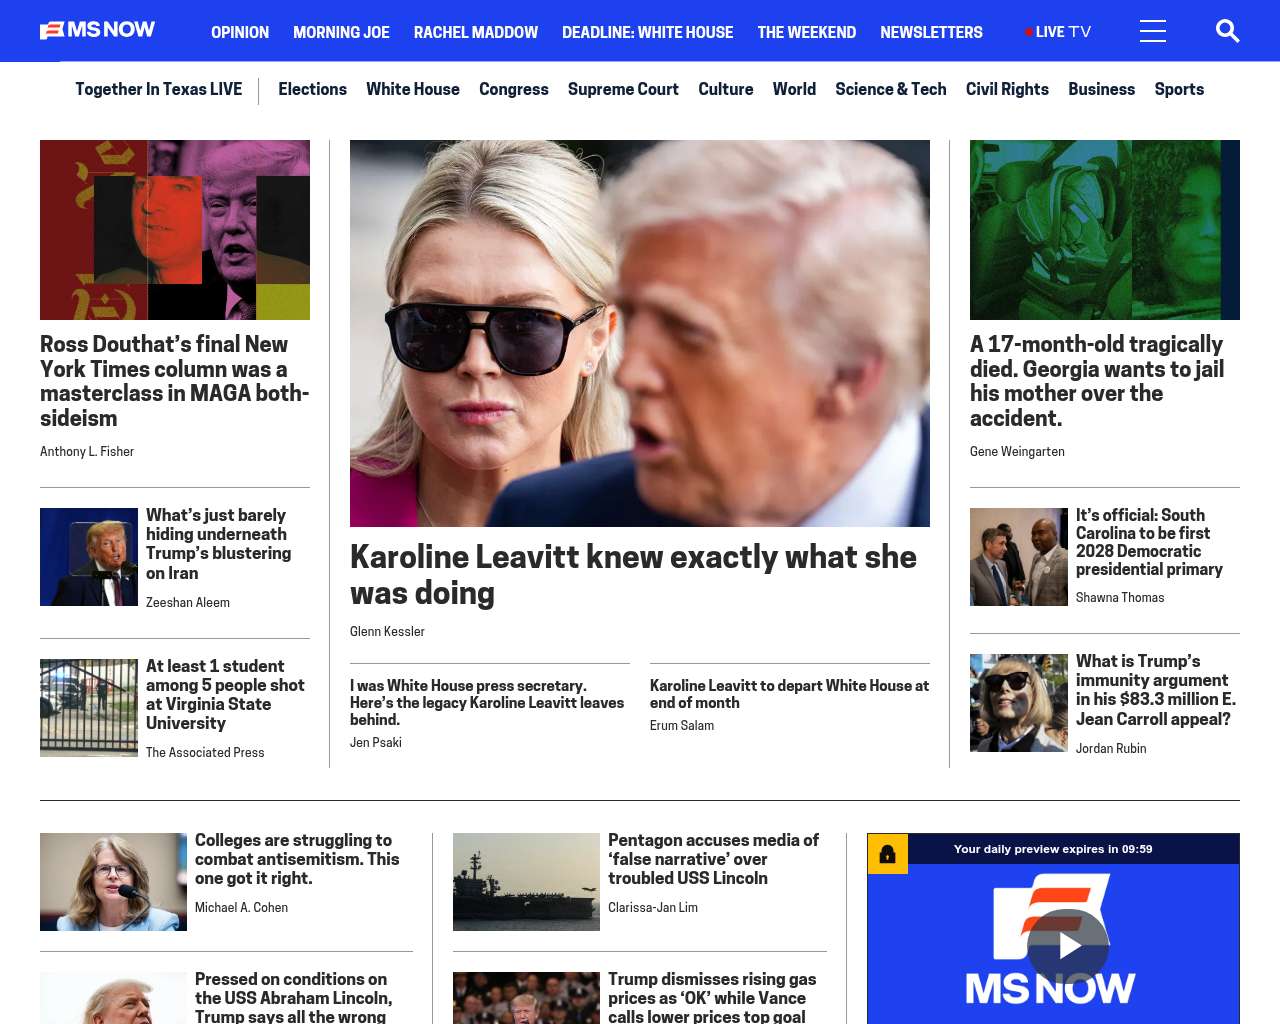
Task: Open the Ross Douthat column image
Action: tap(175, 230)
